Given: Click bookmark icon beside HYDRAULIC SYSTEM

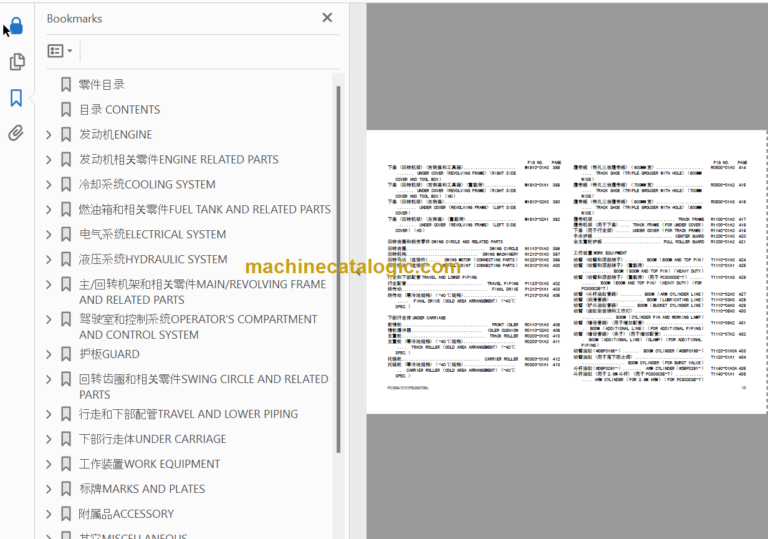Looking at the screenshot, I should click(66, 259).
